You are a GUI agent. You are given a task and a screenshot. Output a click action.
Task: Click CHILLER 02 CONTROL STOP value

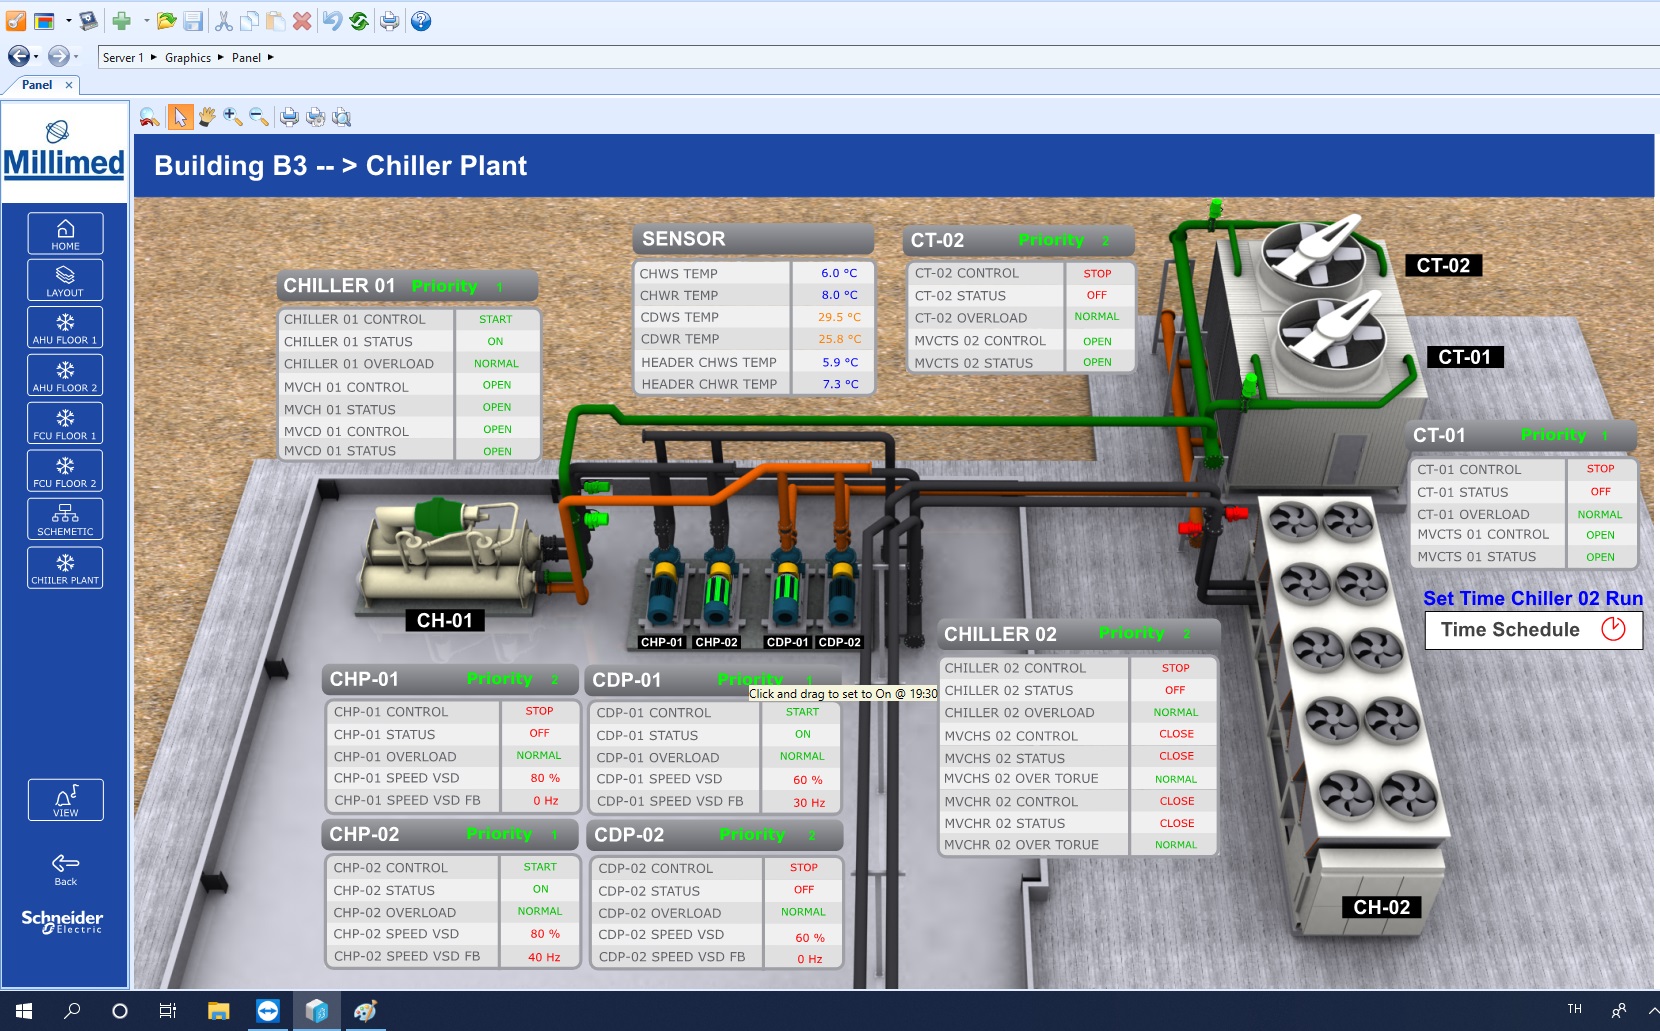pos(1175,668)
